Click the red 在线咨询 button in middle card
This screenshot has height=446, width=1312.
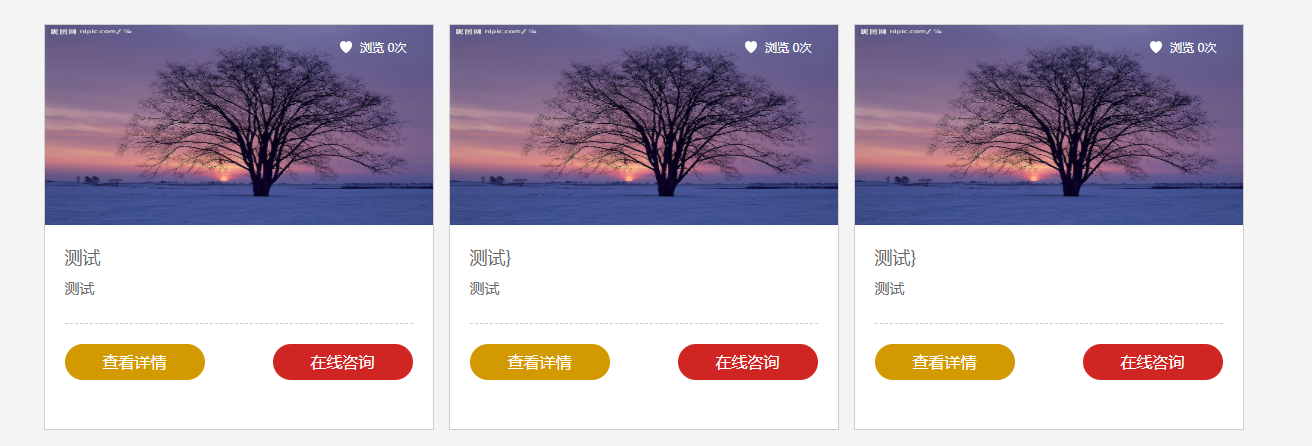click(748, 362)
